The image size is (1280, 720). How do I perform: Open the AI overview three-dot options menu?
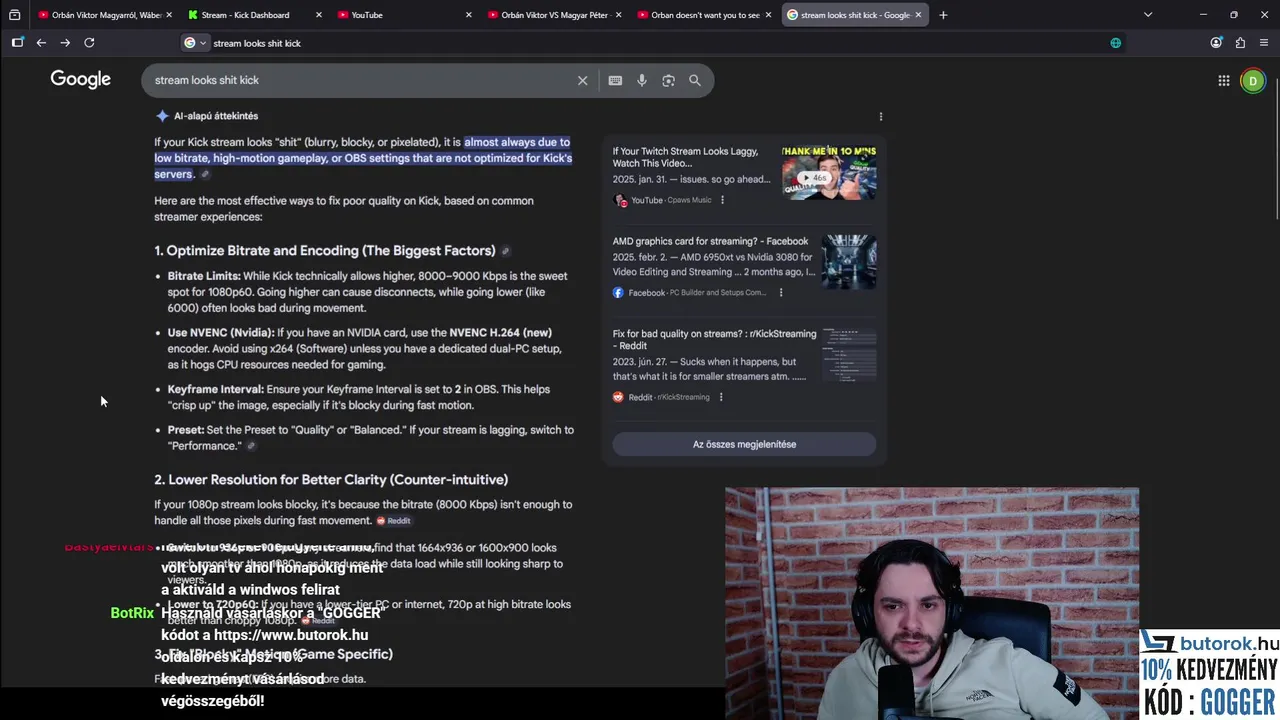click(x=881, y=117)
